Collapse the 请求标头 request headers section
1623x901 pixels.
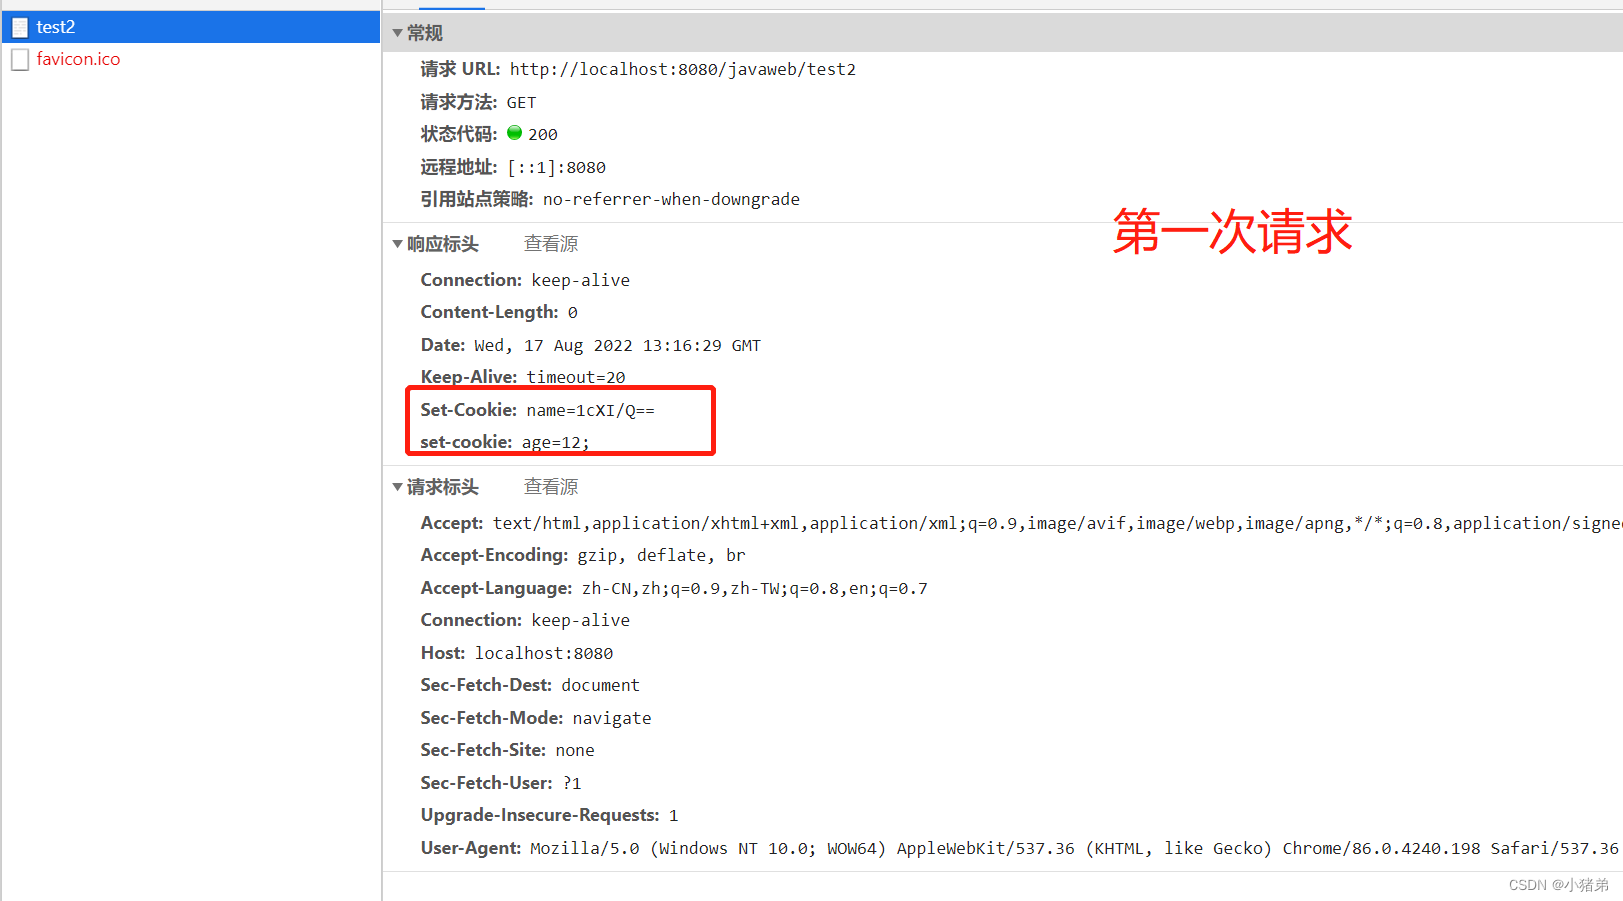point(398,487)
